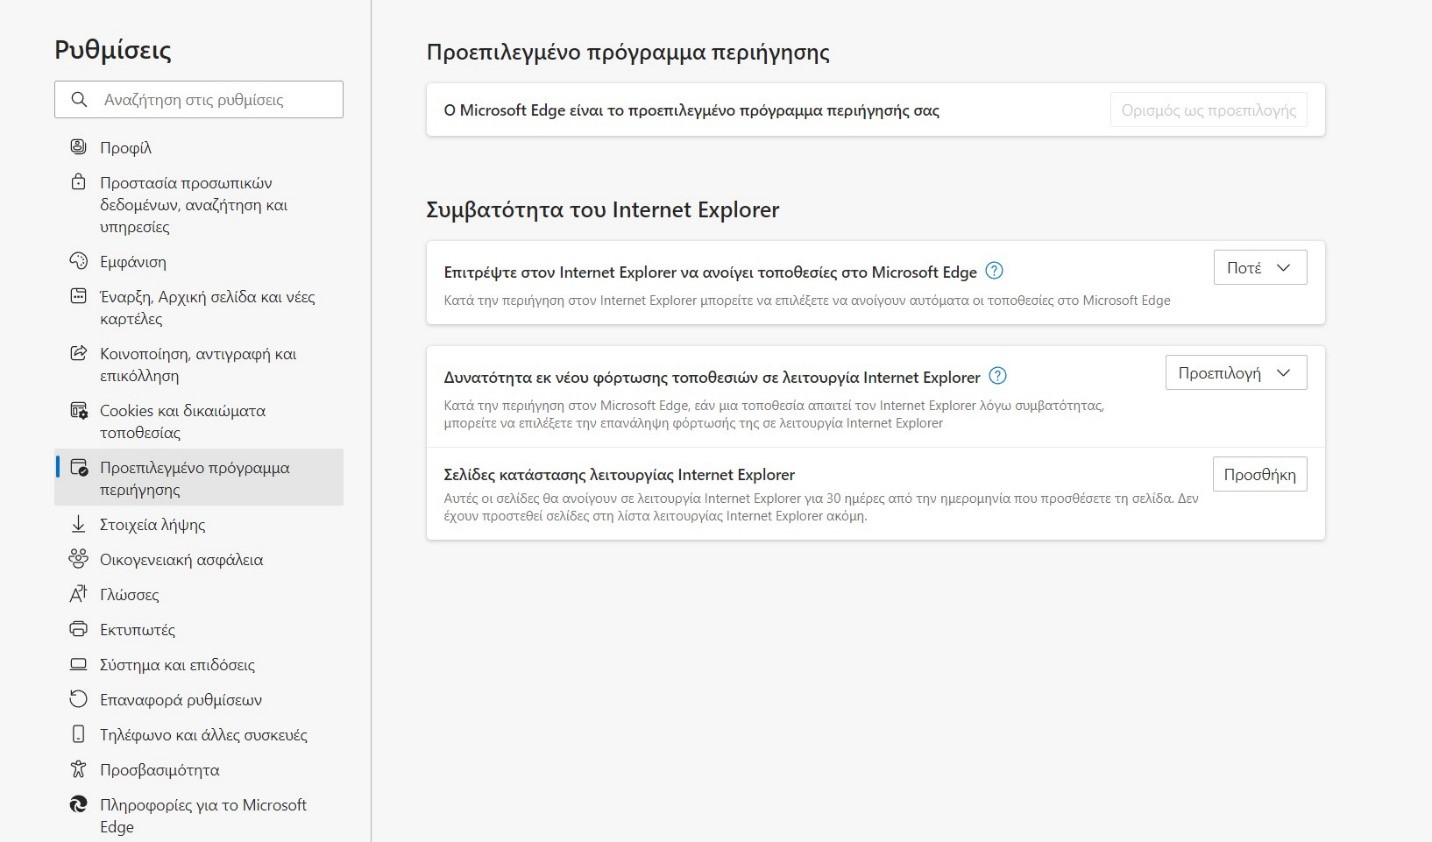Click the Εμφάνιση appearance icon

(78, 261)
